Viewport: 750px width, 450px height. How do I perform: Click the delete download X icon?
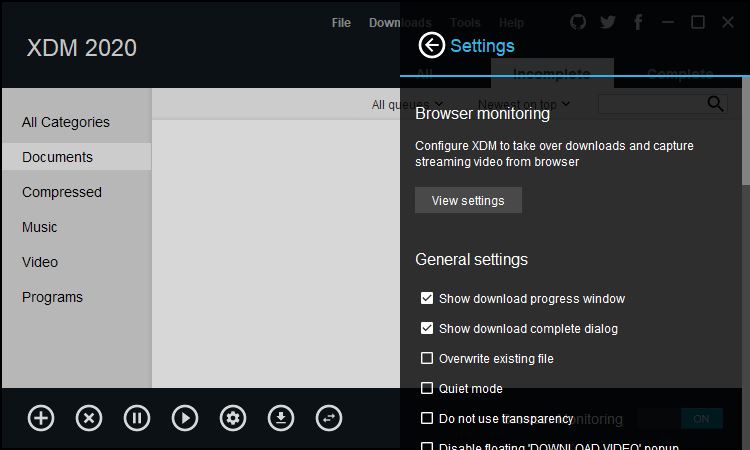coord(89,418)
